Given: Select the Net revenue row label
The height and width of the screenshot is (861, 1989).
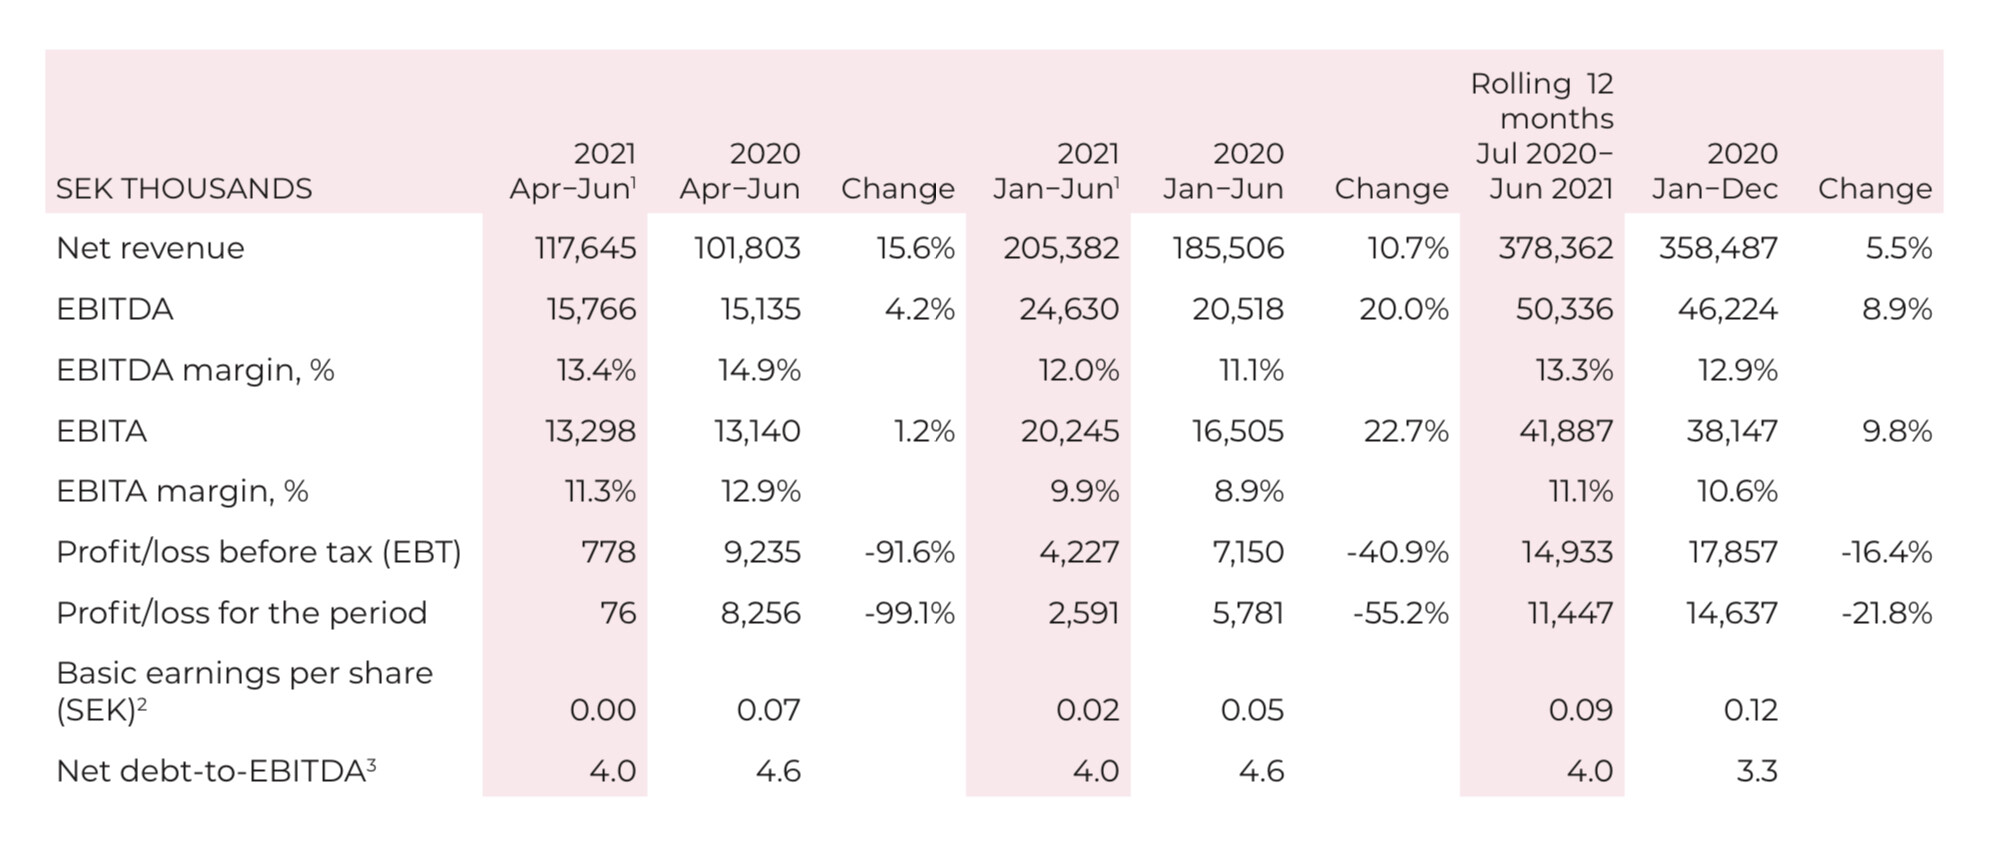Looking at the screenshot, I should pos(150,248).
